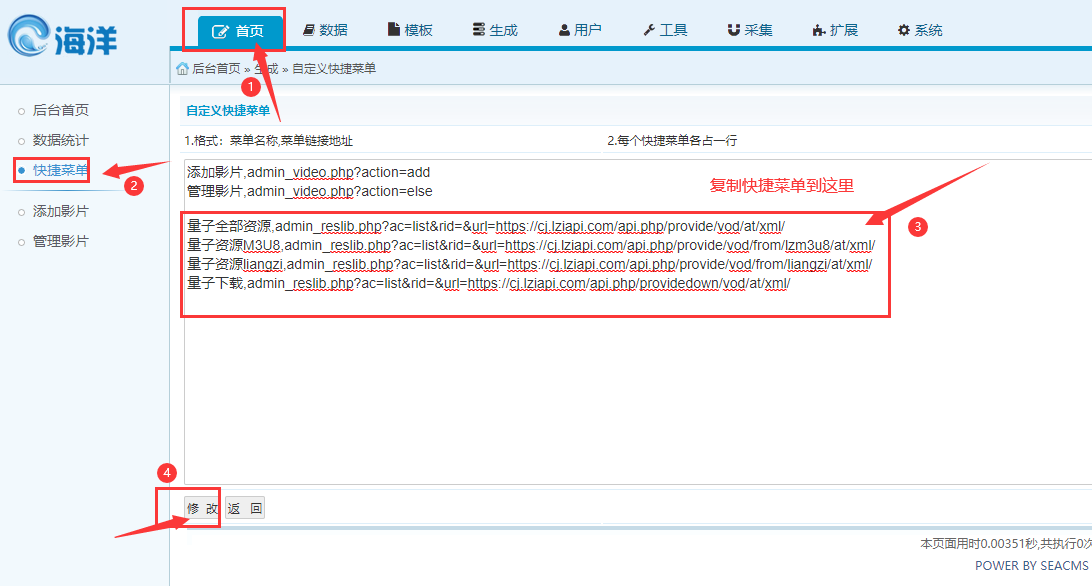Go to the 生成 tab
Screen dimensions: 1092x586
(x=496, y=30)
